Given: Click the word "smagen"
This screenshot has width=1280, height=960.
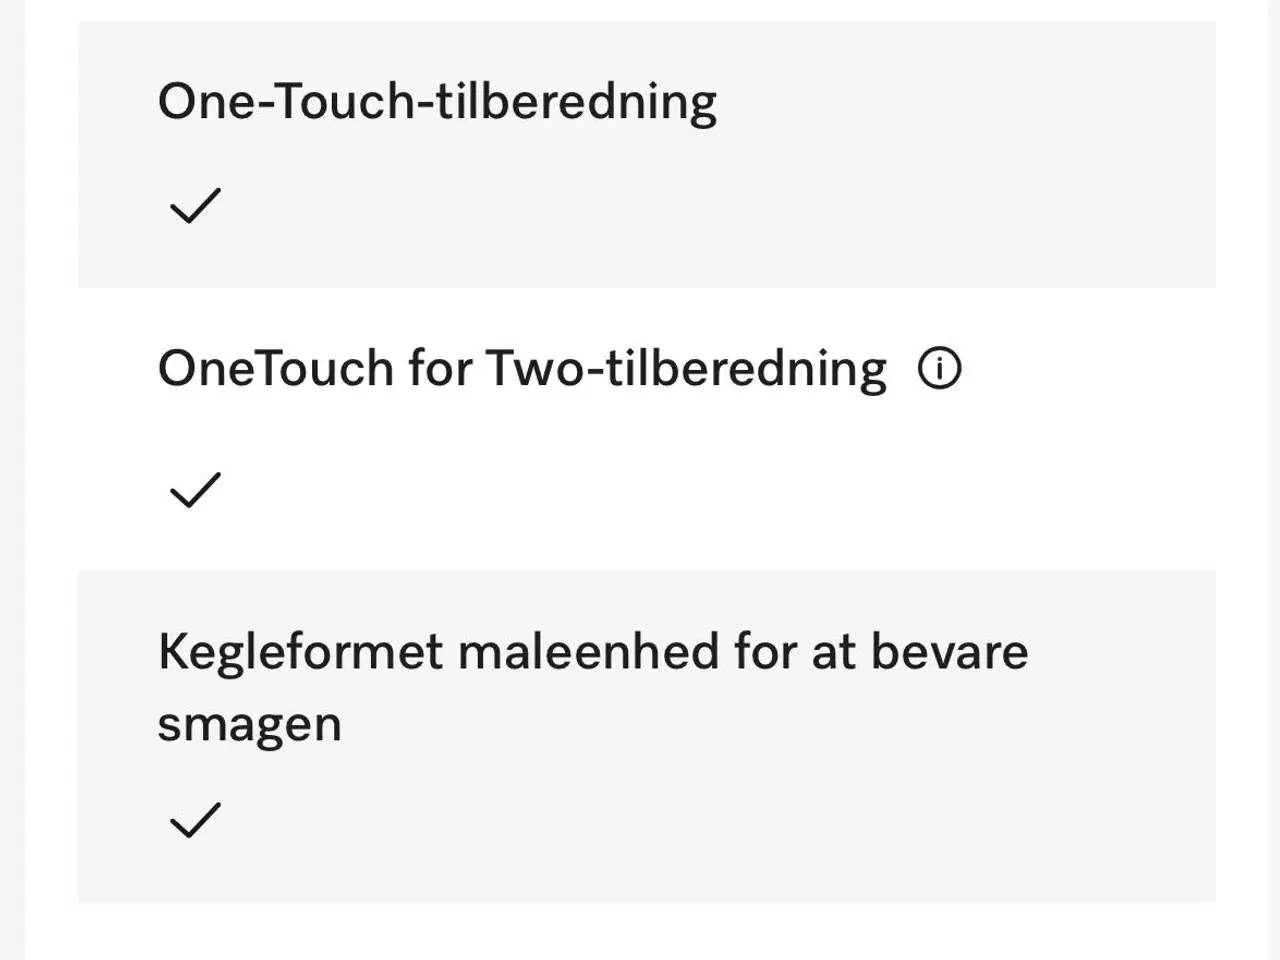Looking at the screenshot, I should [x=249, y=724].
